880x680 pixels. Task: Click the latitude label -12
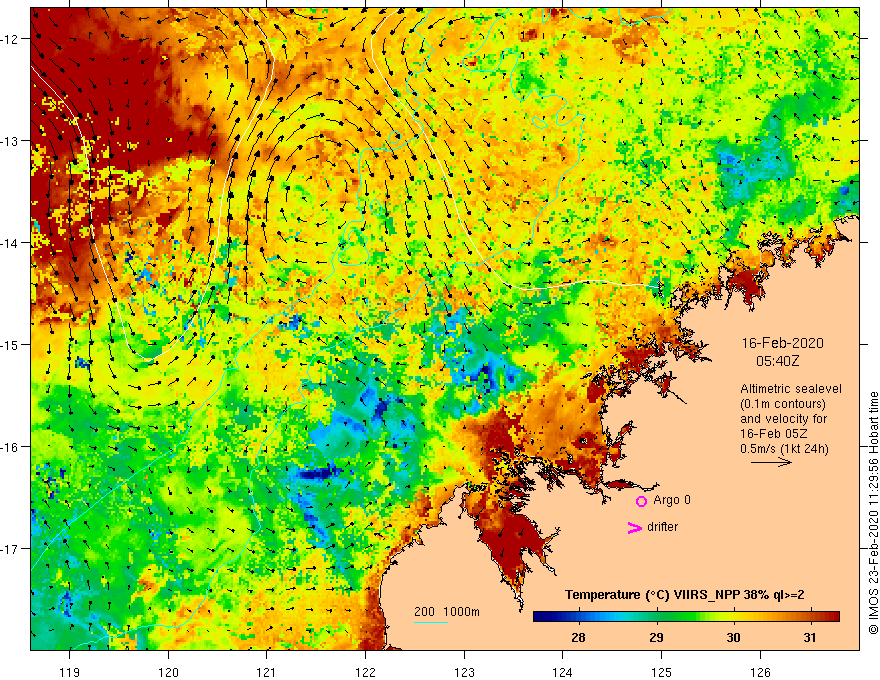click(12, 39)
